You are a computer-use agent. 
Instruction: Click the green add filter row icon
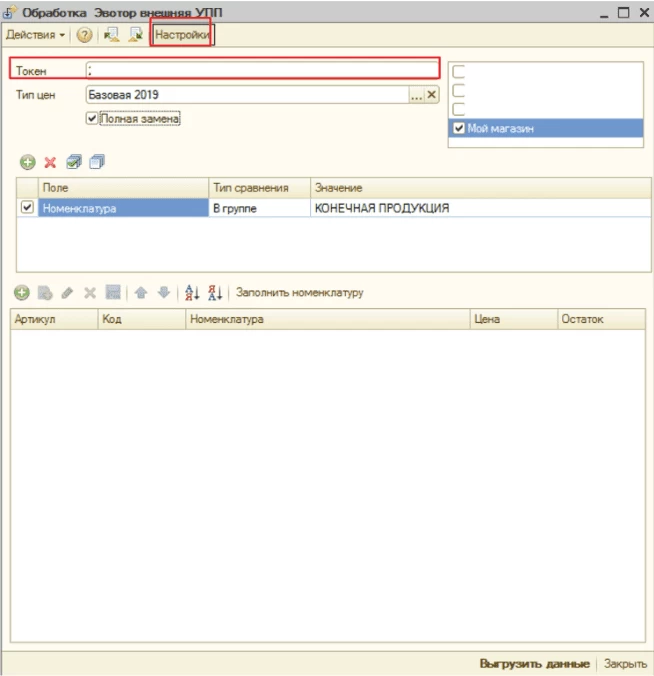click(x=27, y=162)
